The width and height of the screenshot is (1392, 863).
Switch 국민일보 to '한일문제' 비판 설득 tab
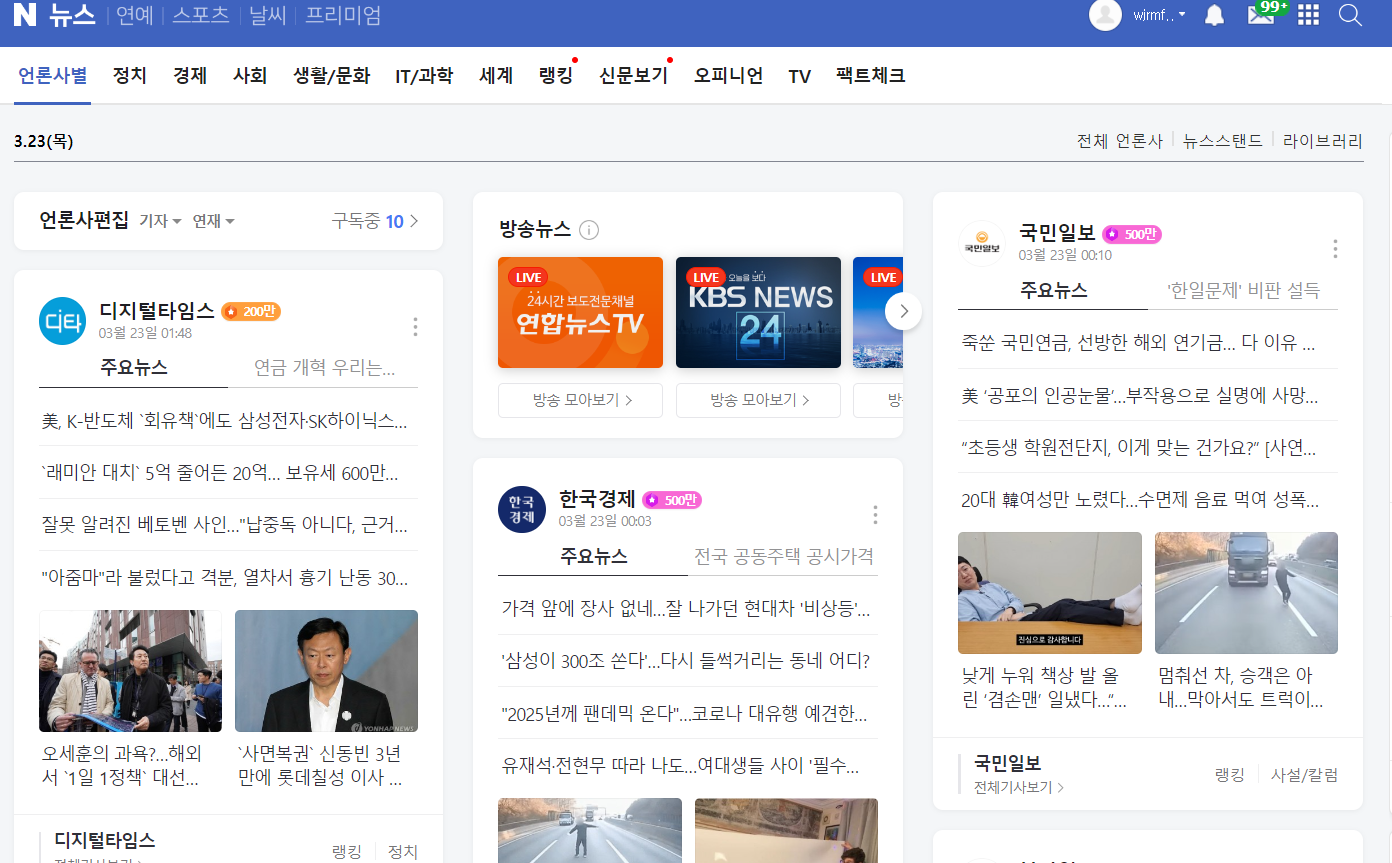(x=1244, y=290)
